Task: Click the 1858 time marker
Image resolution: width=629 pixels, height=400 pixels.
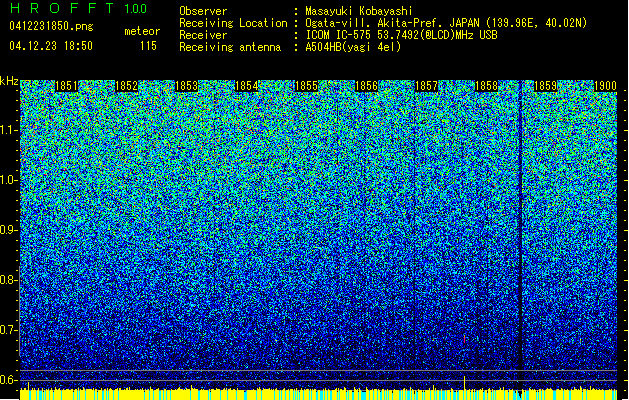Action: (x=486, y=86)
